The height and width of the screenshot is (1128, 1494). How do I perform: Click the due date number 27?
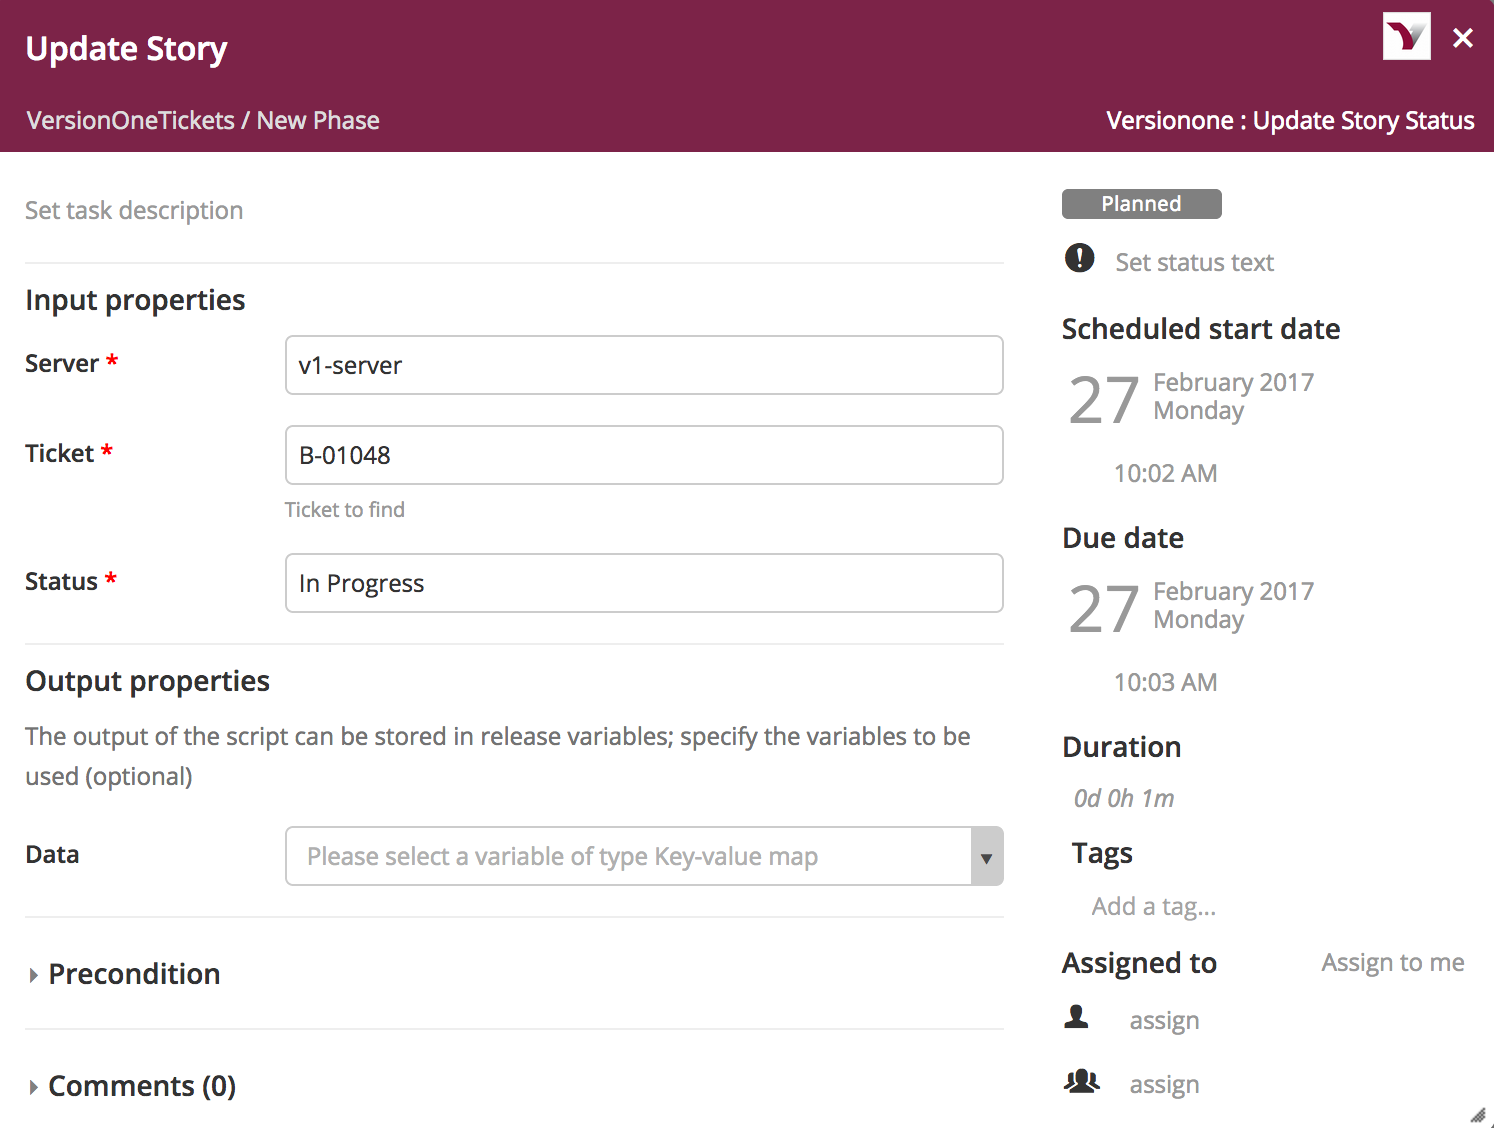click(1103, 609)
